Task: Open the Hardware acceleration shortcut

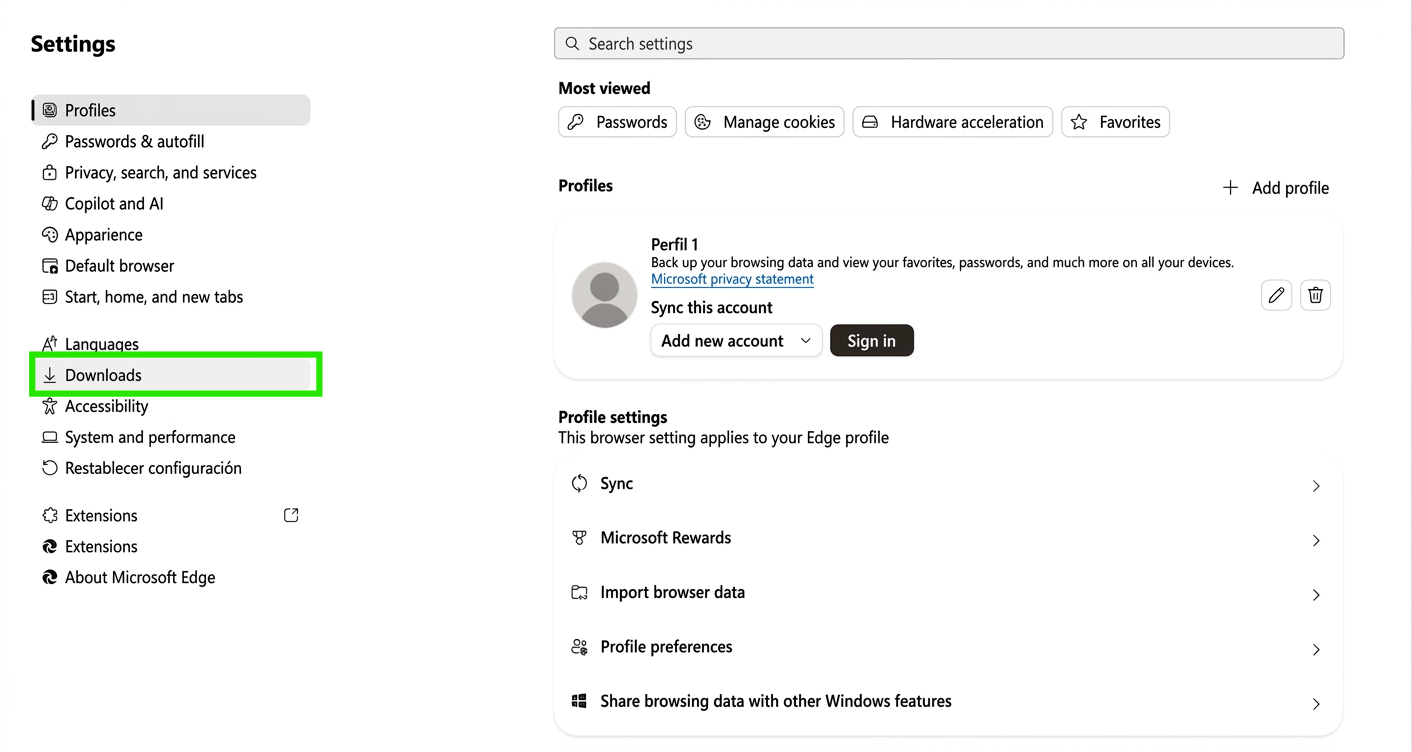Action: 953,122
